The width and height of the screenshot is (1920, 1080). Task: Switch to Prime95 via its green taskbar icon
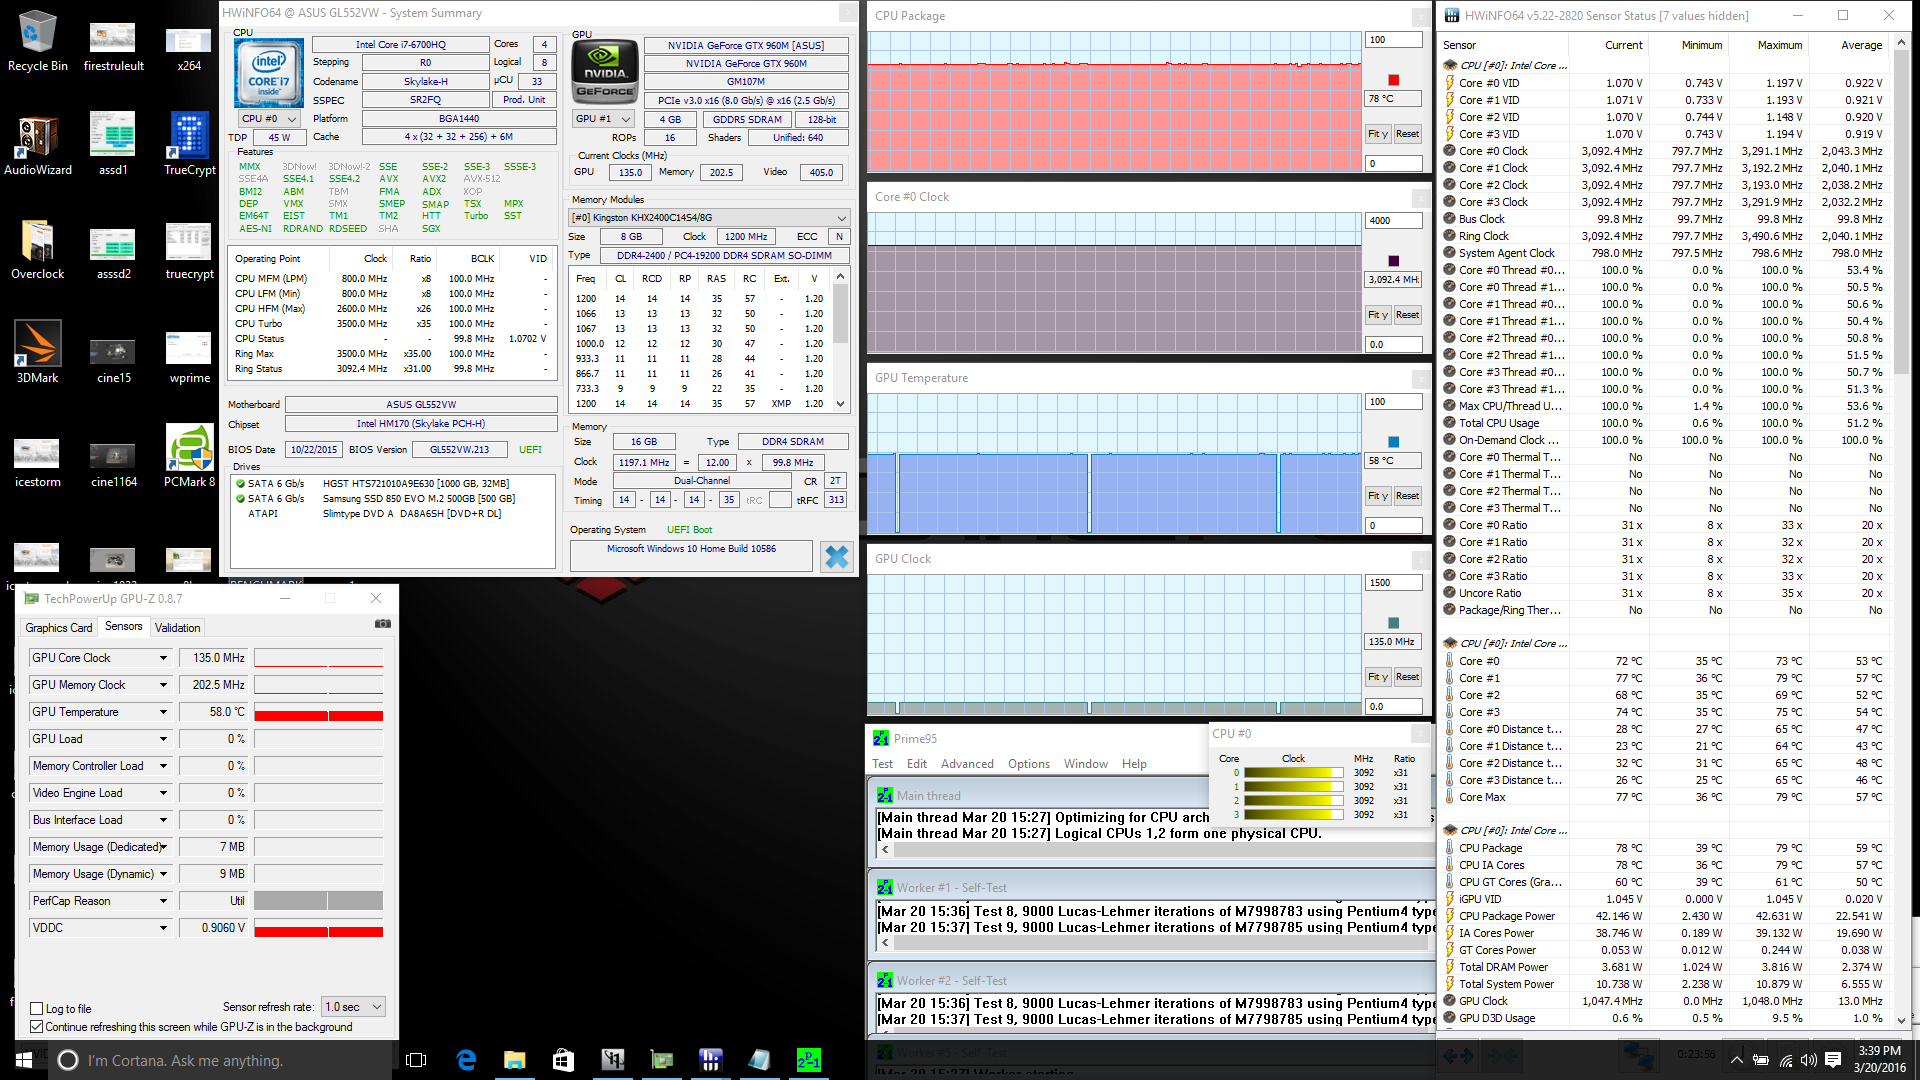point(808,1060)
